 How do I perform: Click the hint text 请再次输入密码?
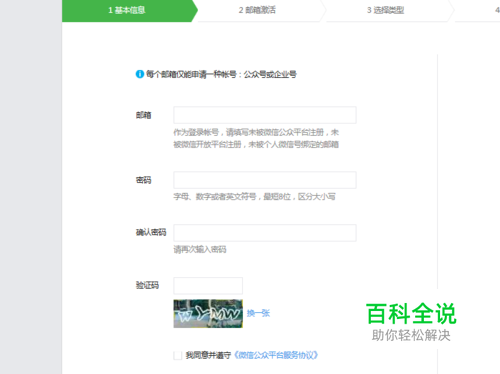pos(200,249)
